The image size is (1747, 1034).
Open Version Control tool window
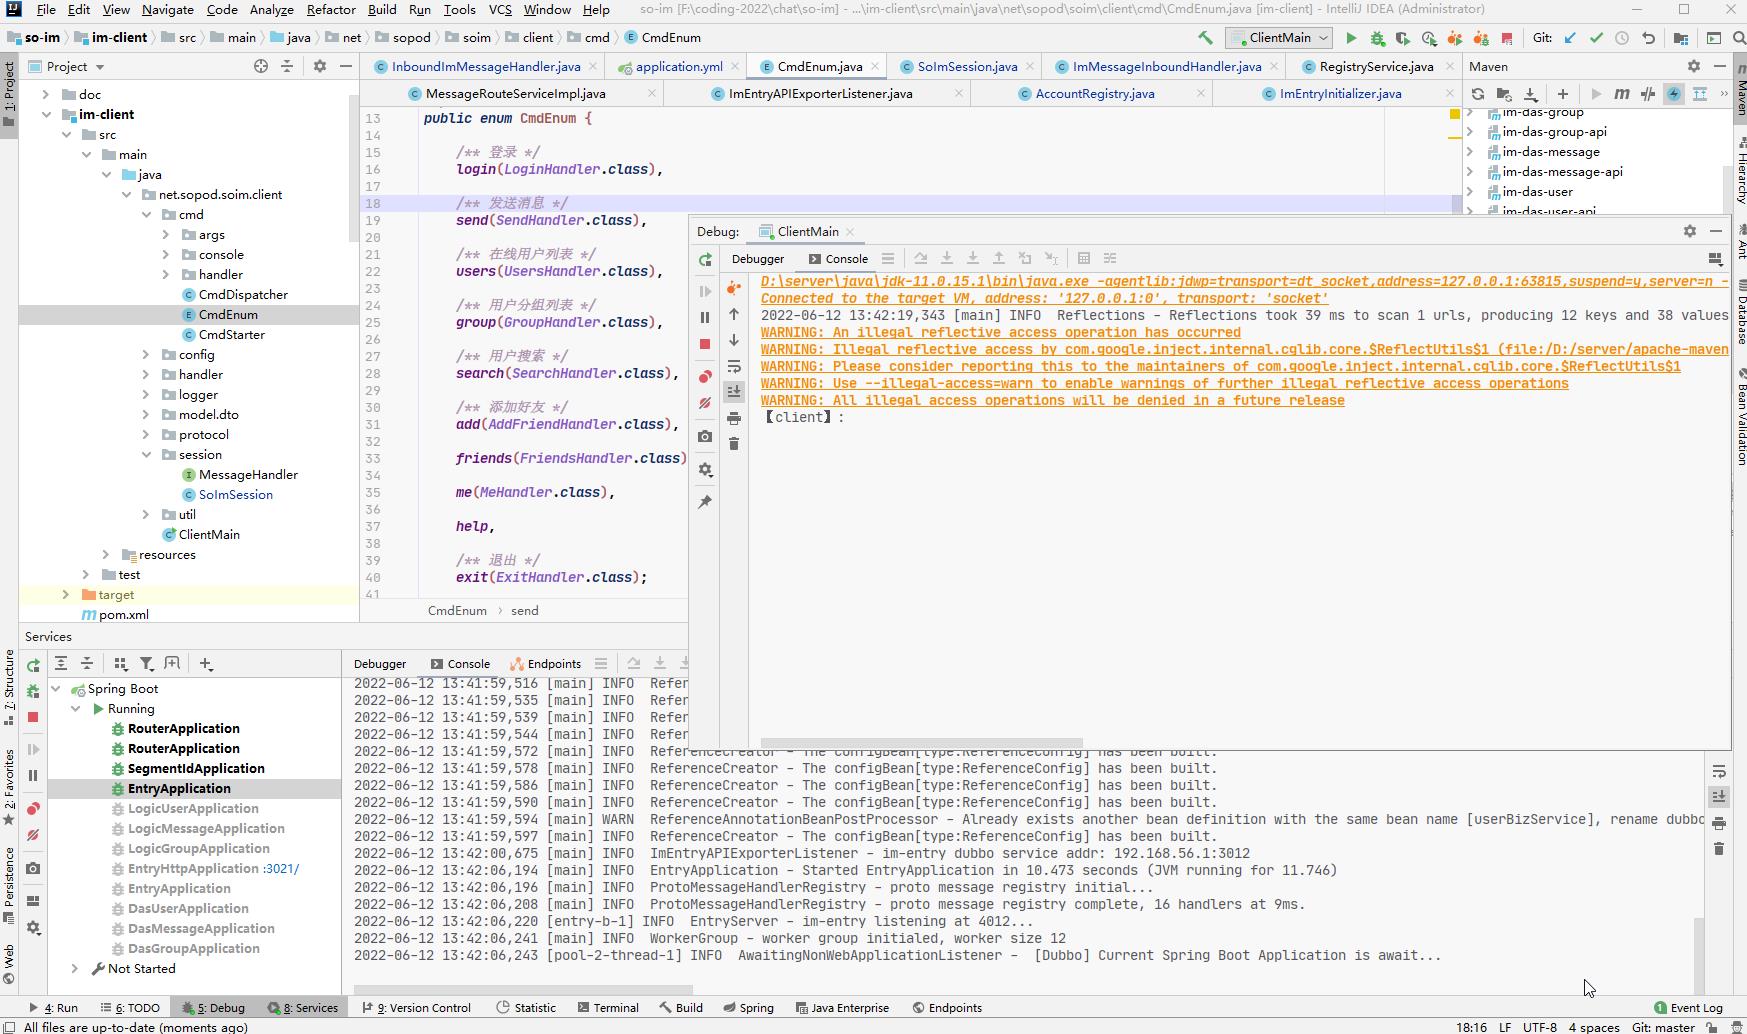click(416, 1007)
